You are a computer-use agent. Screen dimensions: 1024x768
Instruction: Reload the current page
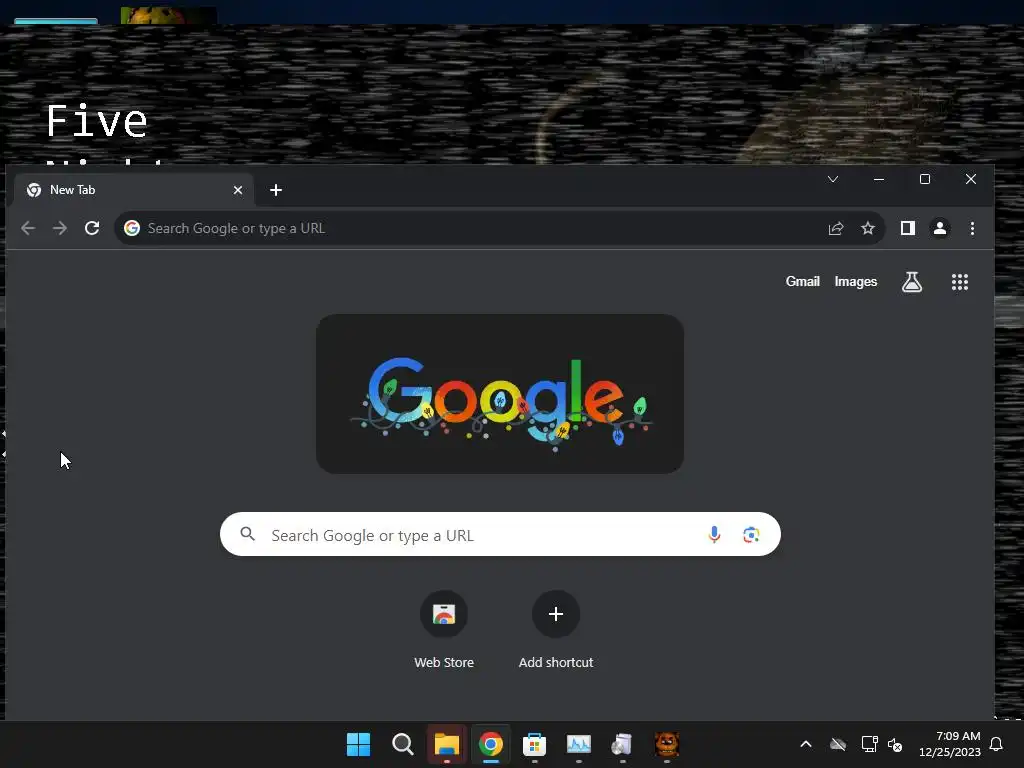pos(92,228)
